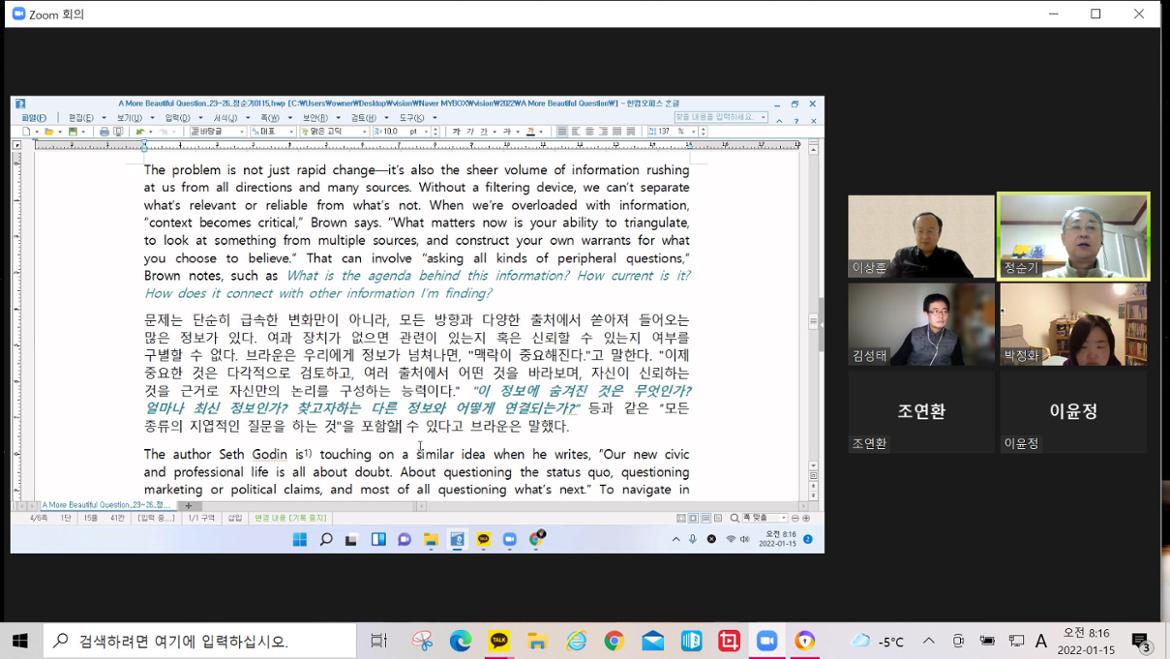Open KakaoTalk from the Windows taskbar
The image size is (1170, 659).
point(499,641)
